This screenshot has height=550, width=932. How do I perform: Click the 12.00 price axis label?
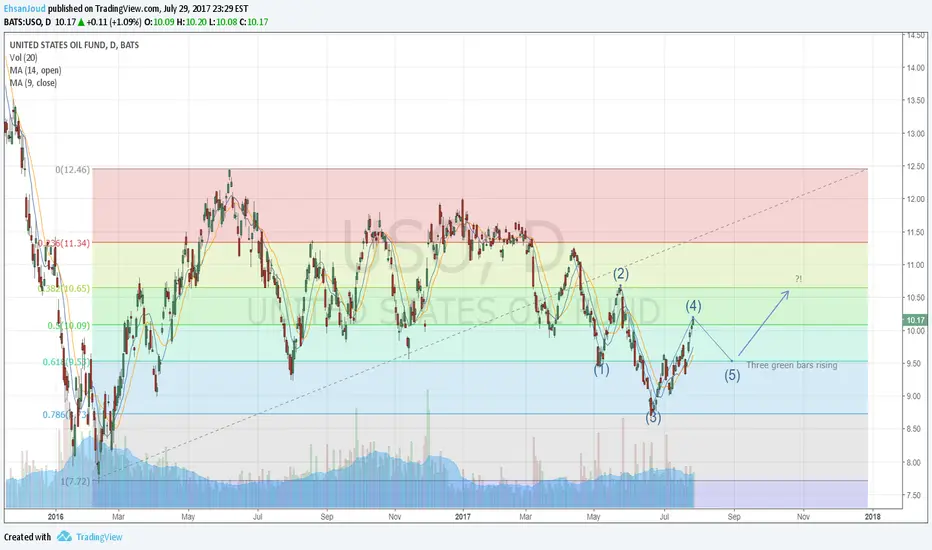pos(915,199)
